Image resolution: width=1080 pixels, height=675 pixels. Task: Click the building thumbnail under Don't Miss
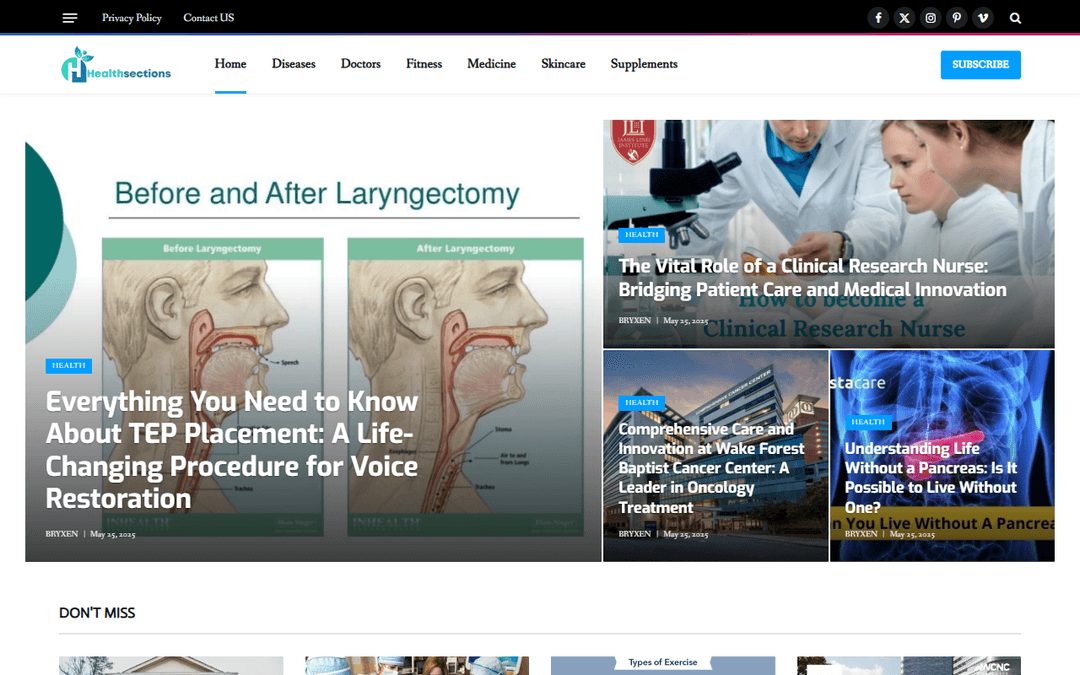pyautogui.click(x=908, y=665)
